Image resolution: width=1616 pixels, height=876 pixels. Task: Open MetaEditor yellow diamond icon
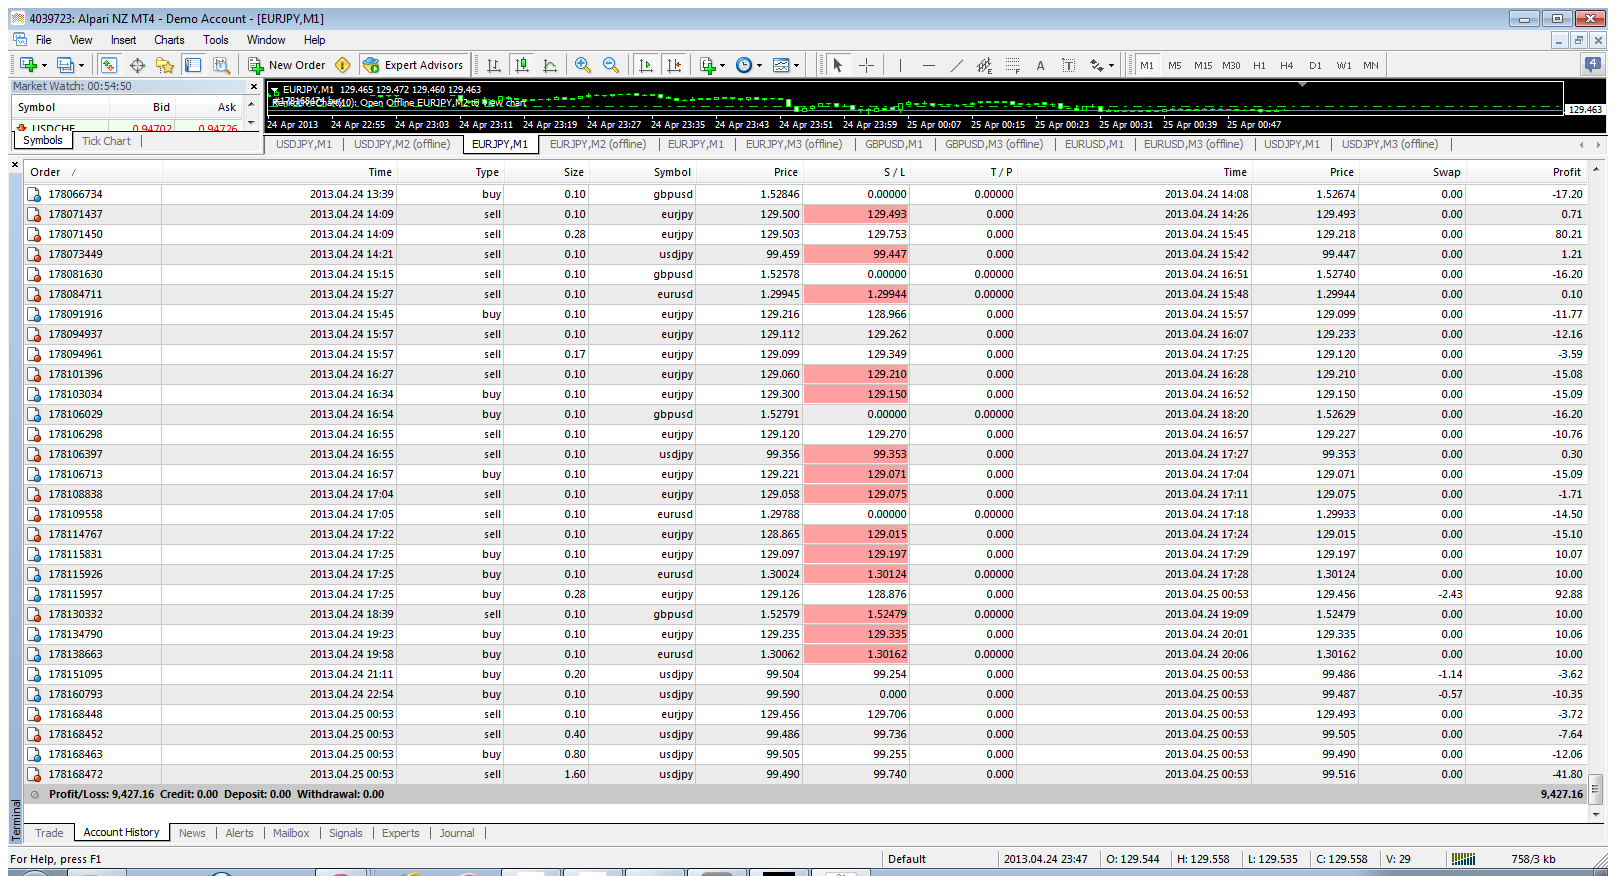(x=343, y=65)
